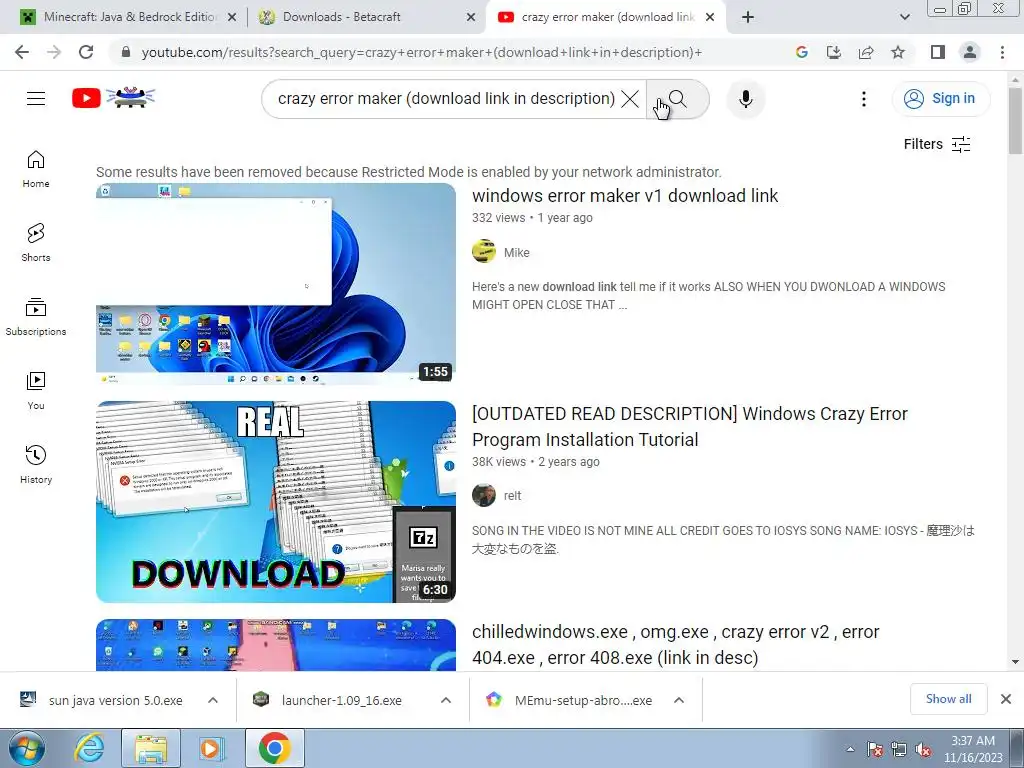The width and height of the screenshot is (1024, 768).
Task: Open Shorts in the sidebar
Action: click(36, 243)
